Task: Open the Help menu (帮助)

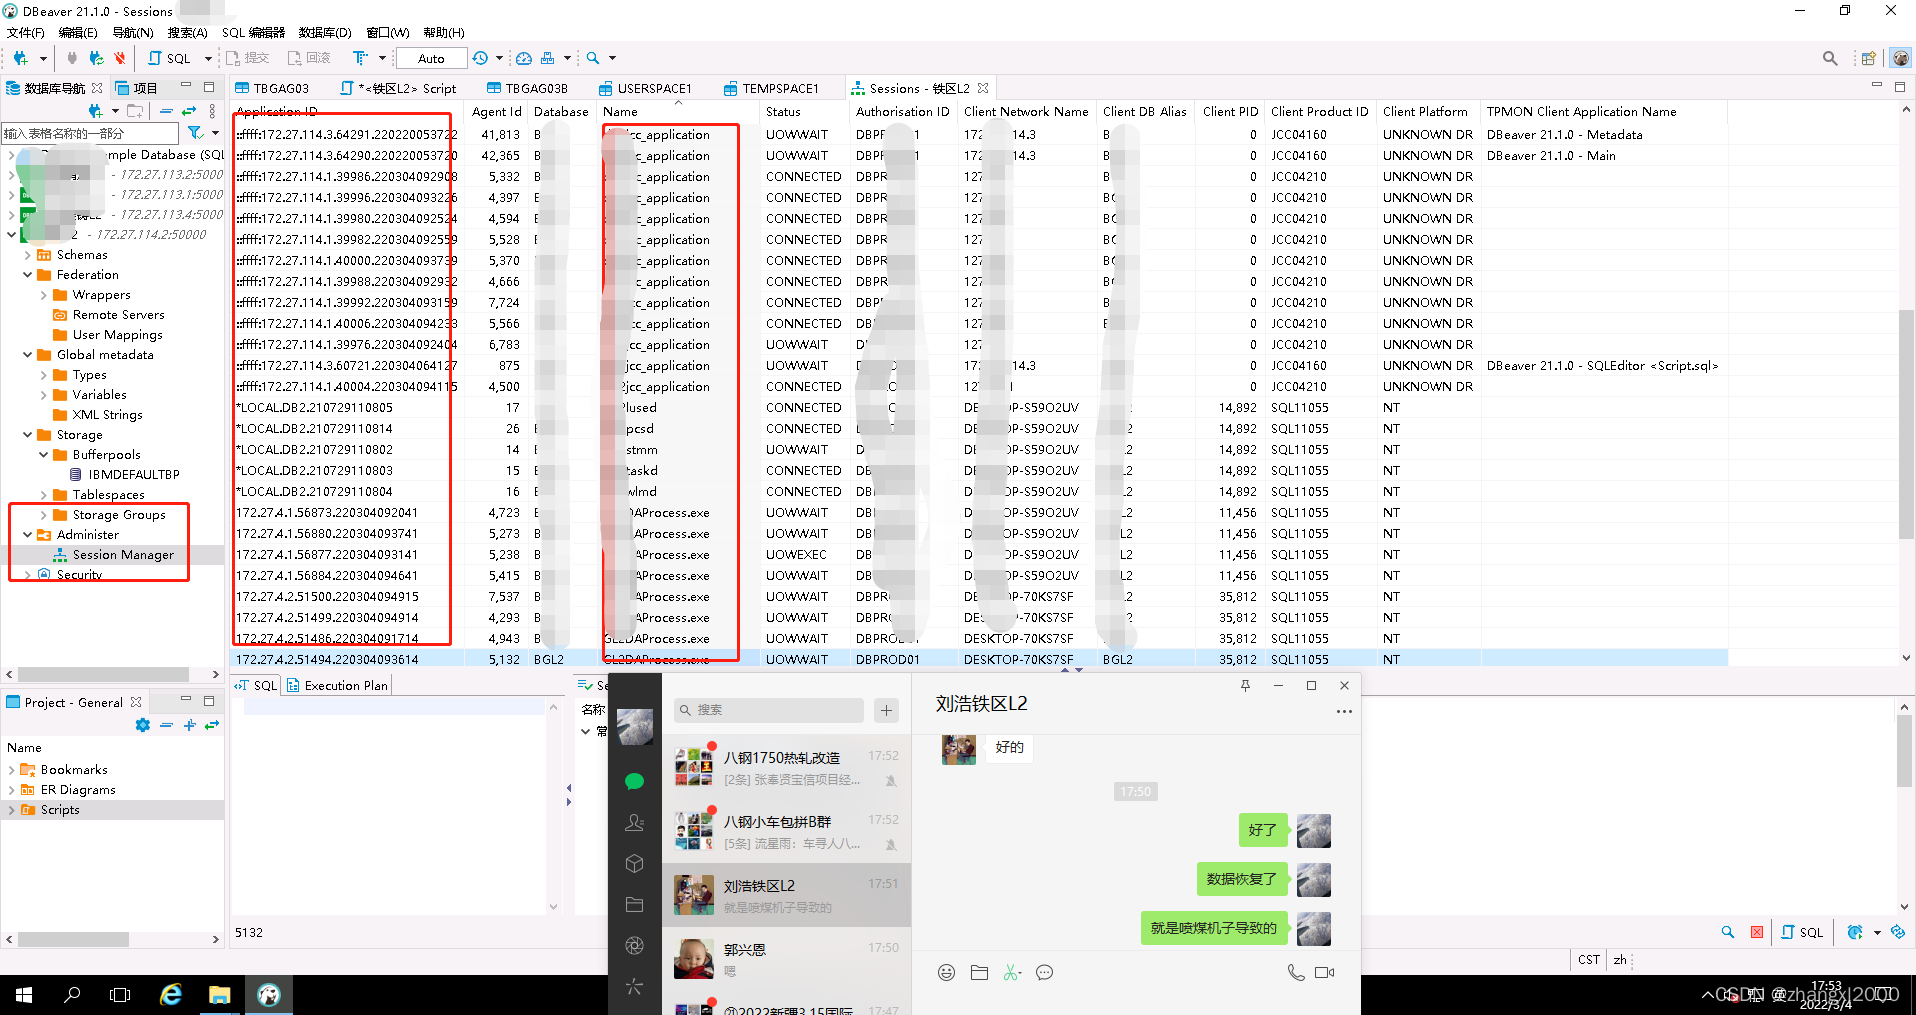Action: click(444, 32)
